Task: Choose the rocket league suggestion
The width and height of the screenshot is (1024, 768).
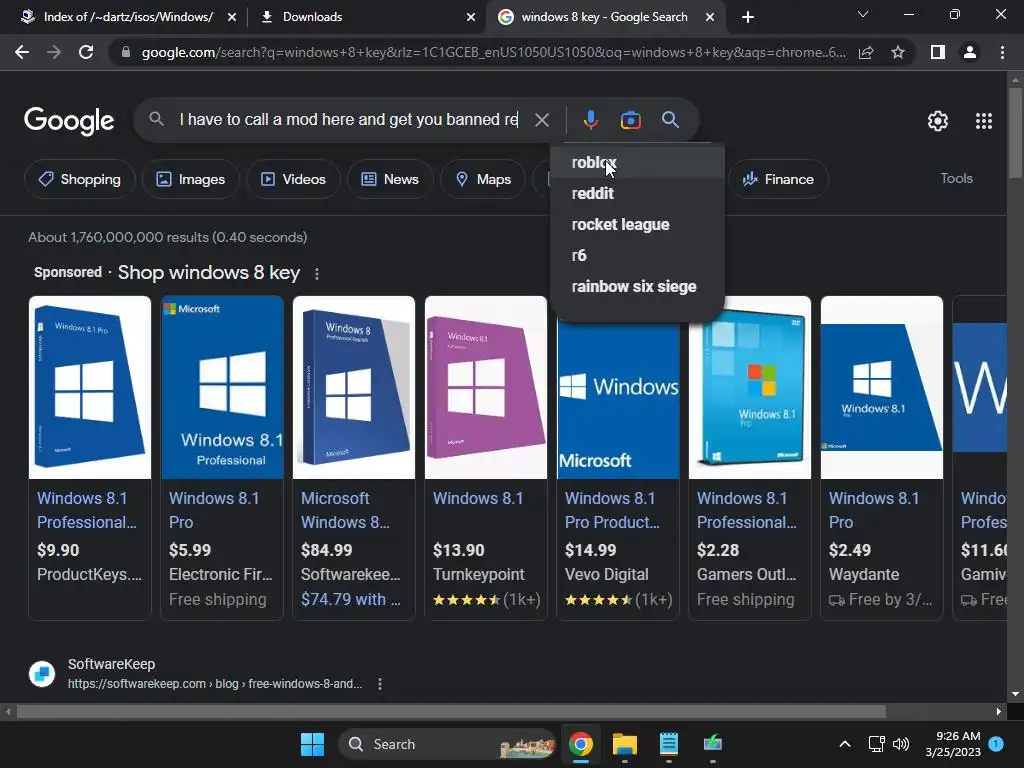Action: click(x=637, y=225)
